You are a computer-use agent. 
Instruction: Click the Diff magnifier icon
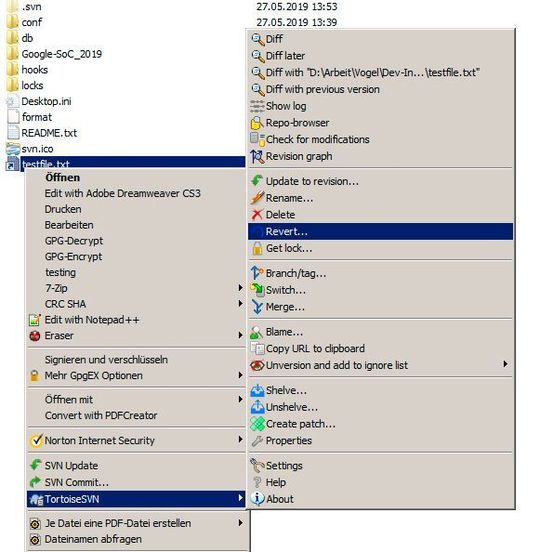point(257,39)
